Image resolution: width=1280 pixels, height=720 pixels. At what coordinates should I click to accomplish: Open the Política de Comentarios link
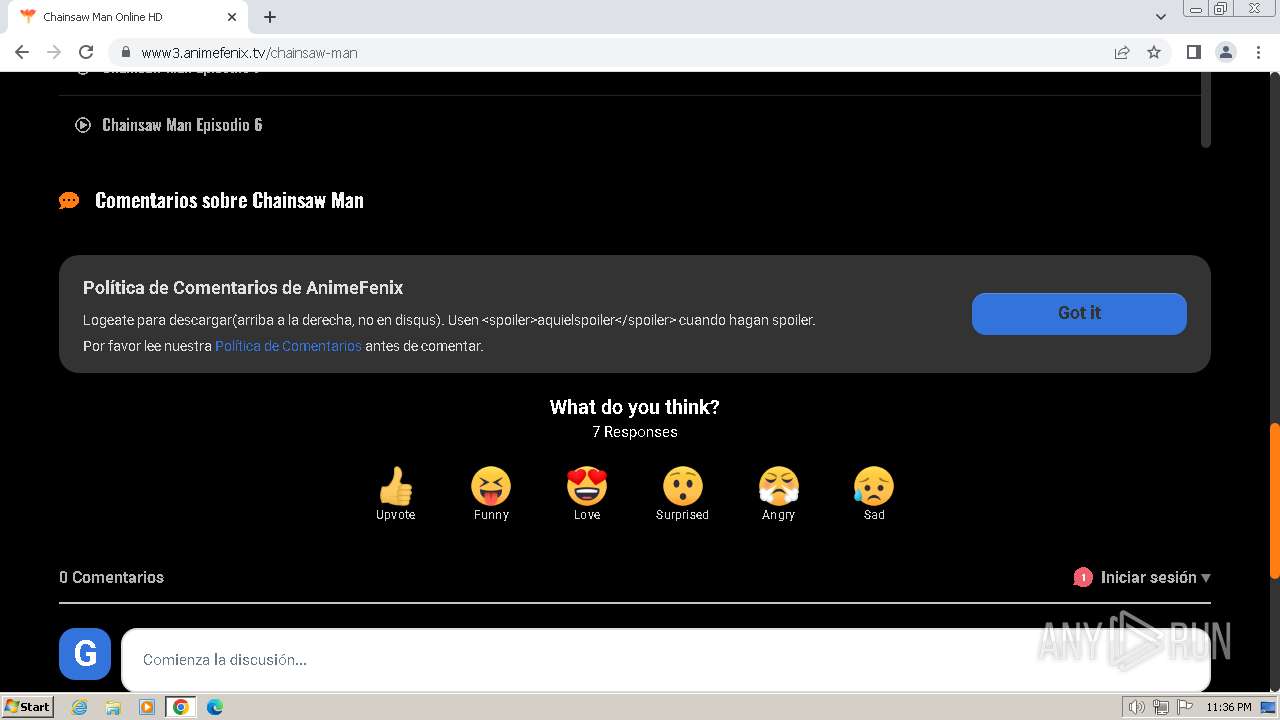pyautogui.click(x=288, y=346)
